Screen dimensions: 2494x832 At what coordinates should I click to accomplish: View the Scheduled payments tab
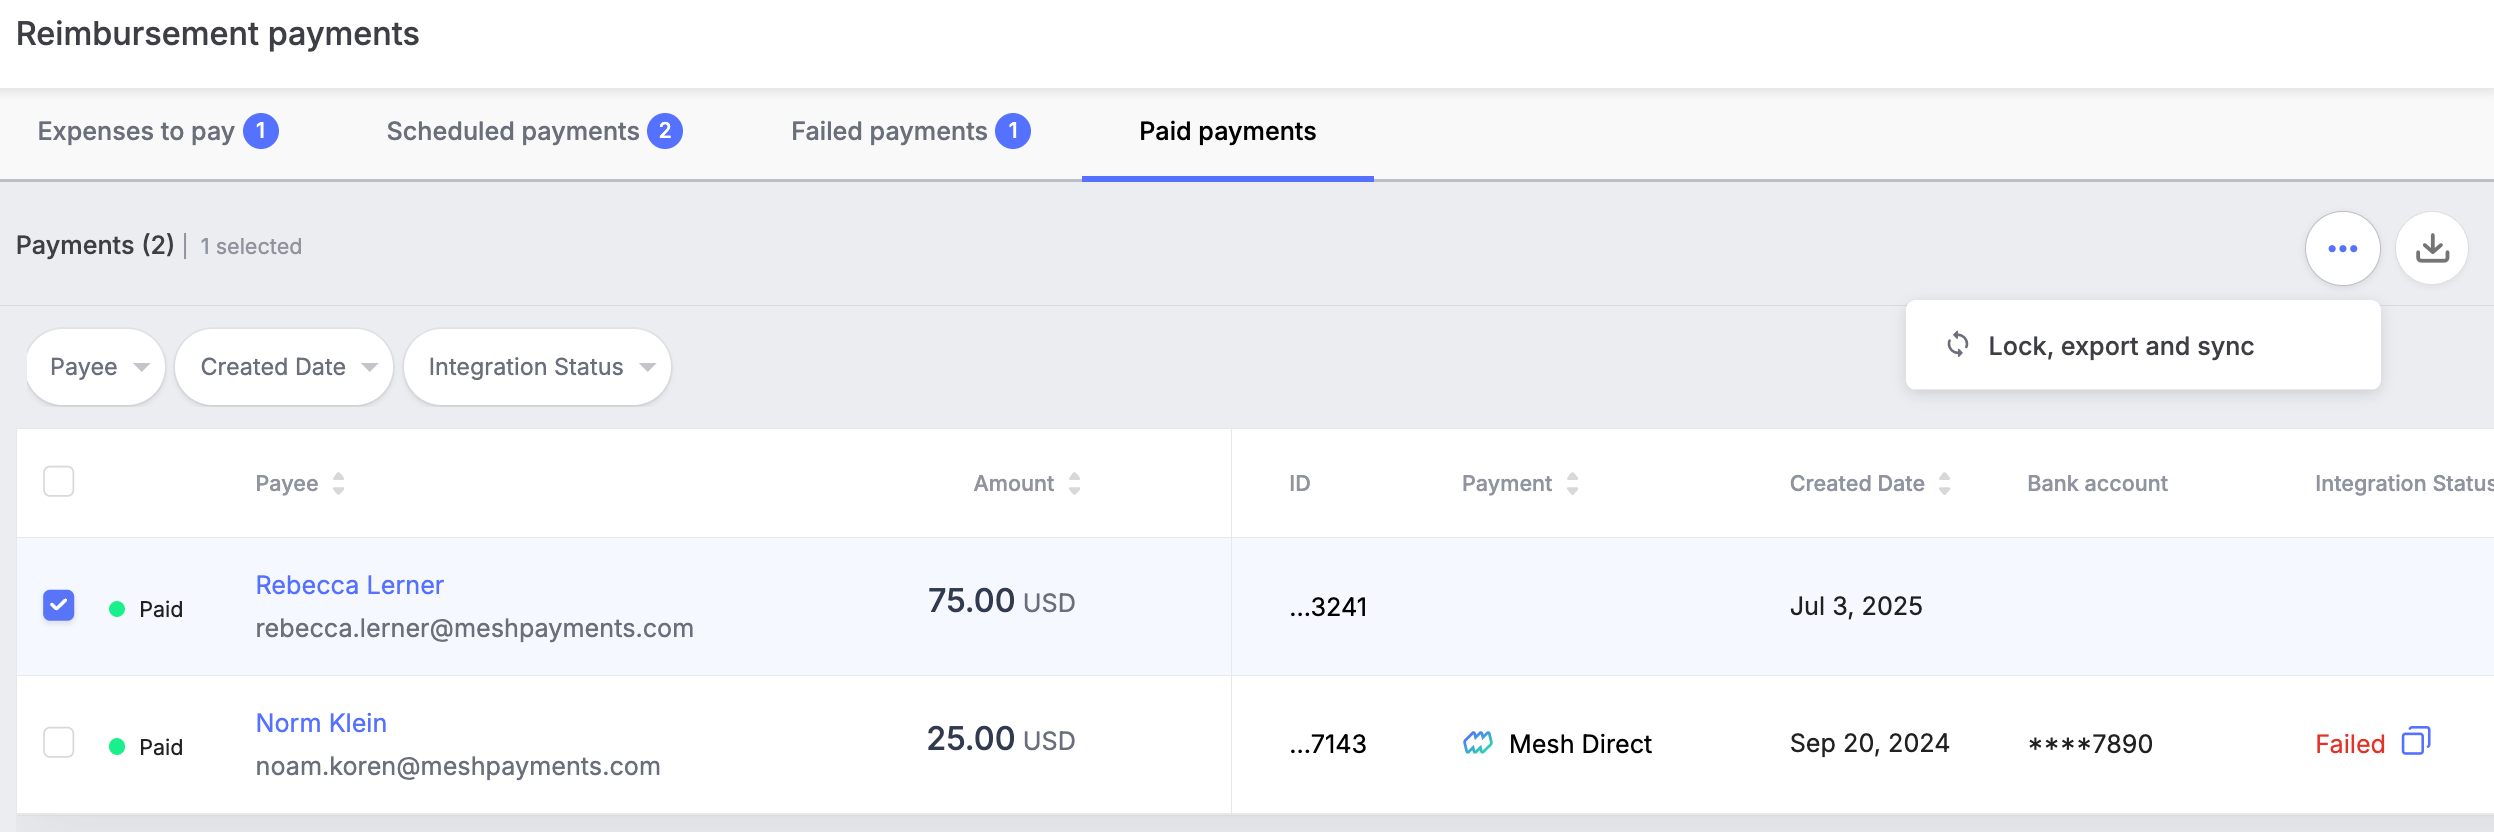pyautogui.click(x=533, y=132)
